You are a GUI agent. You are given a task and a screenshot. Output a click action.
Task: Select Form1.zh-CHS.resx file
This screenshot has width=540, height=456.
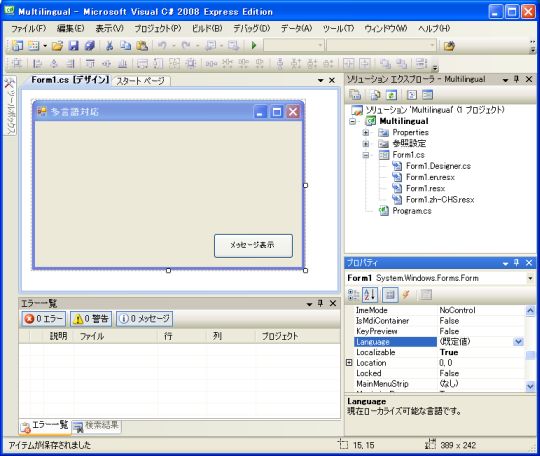point(440,199)
